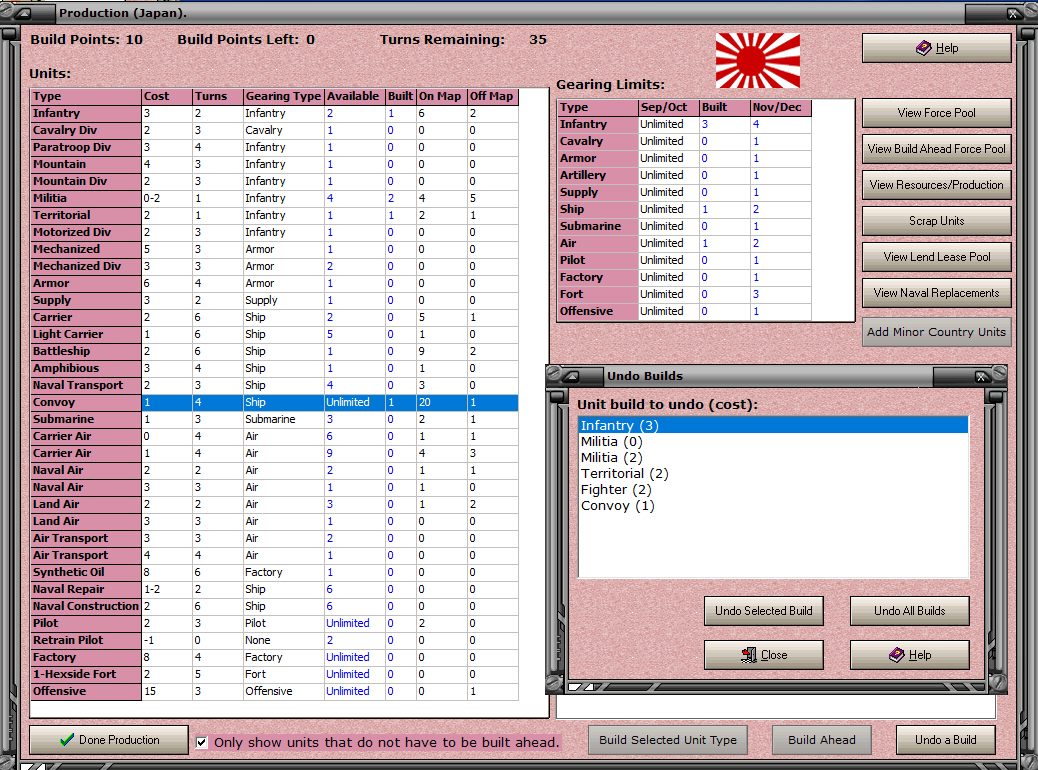1038x770 pixels.
Task: Undo the selected Infantry build
Action: 763,610
